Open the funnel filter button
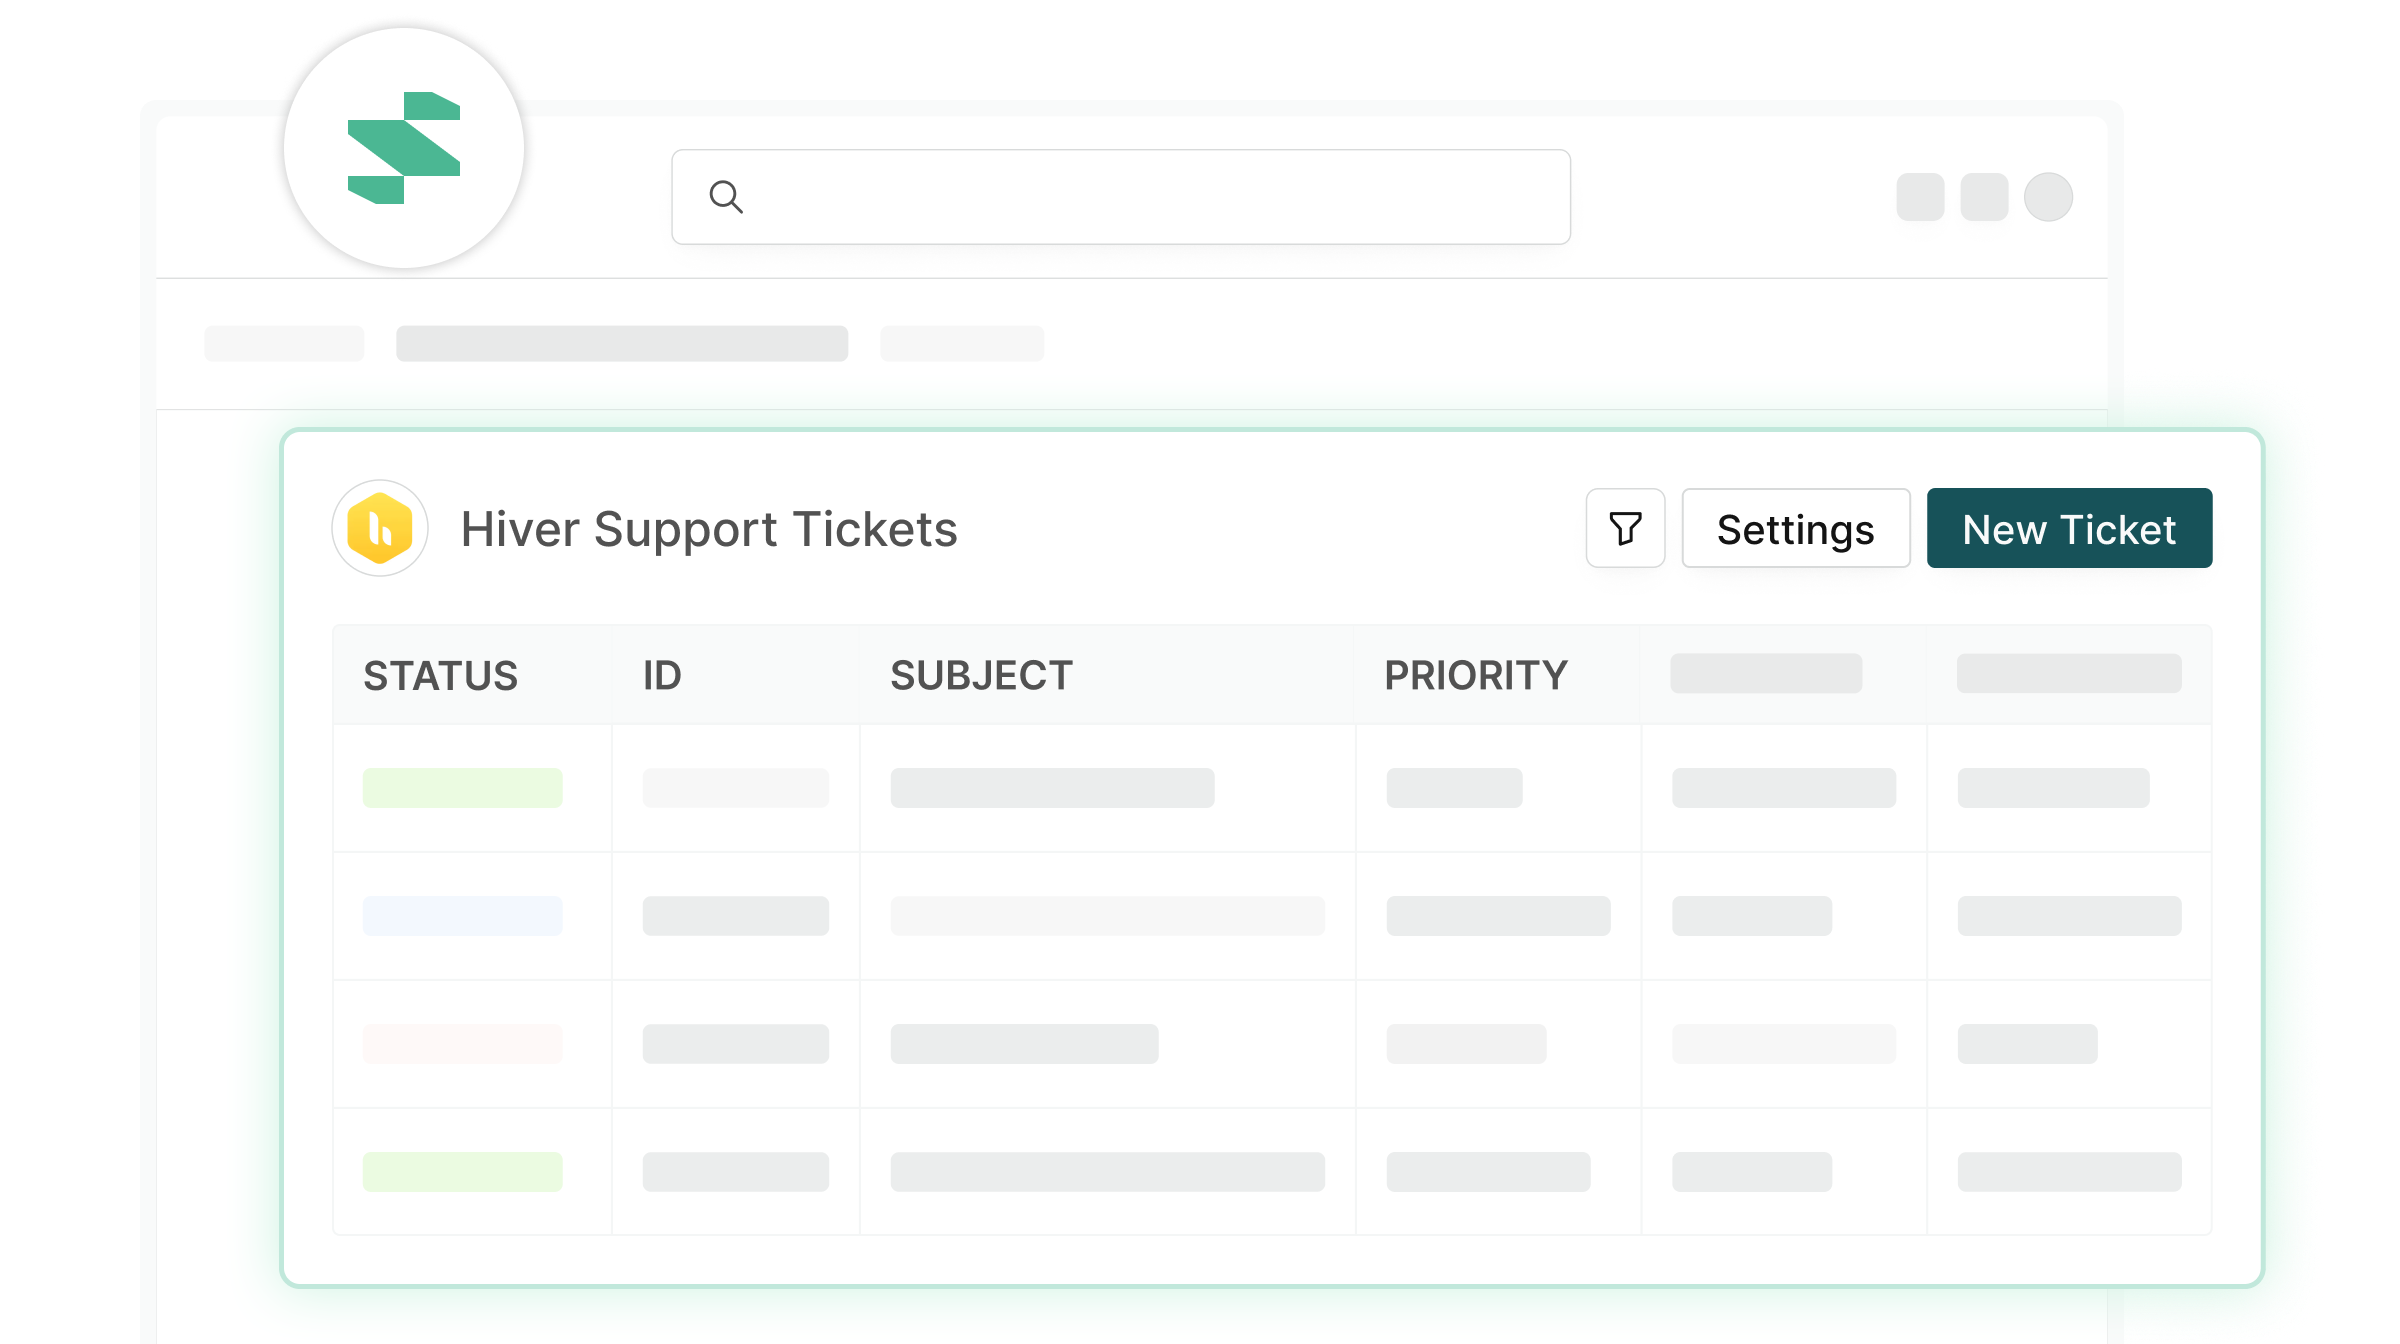This screenshot has height=1344, width=2400. point(1625,528)
